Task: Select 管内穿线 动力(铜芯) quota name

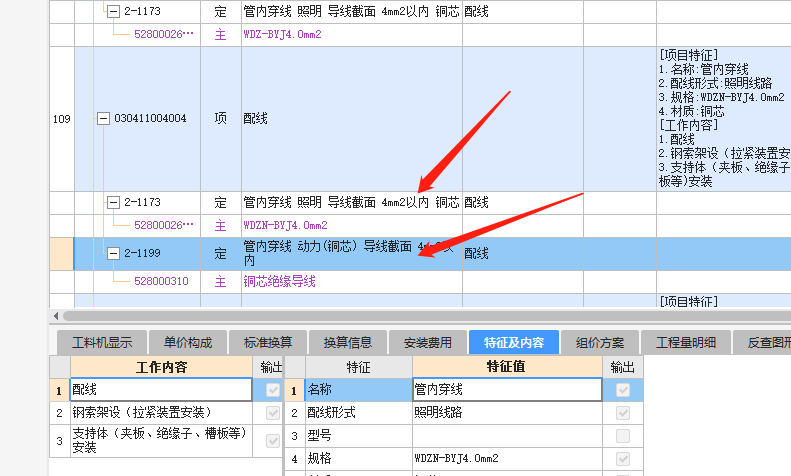Action: pos(352,254)
